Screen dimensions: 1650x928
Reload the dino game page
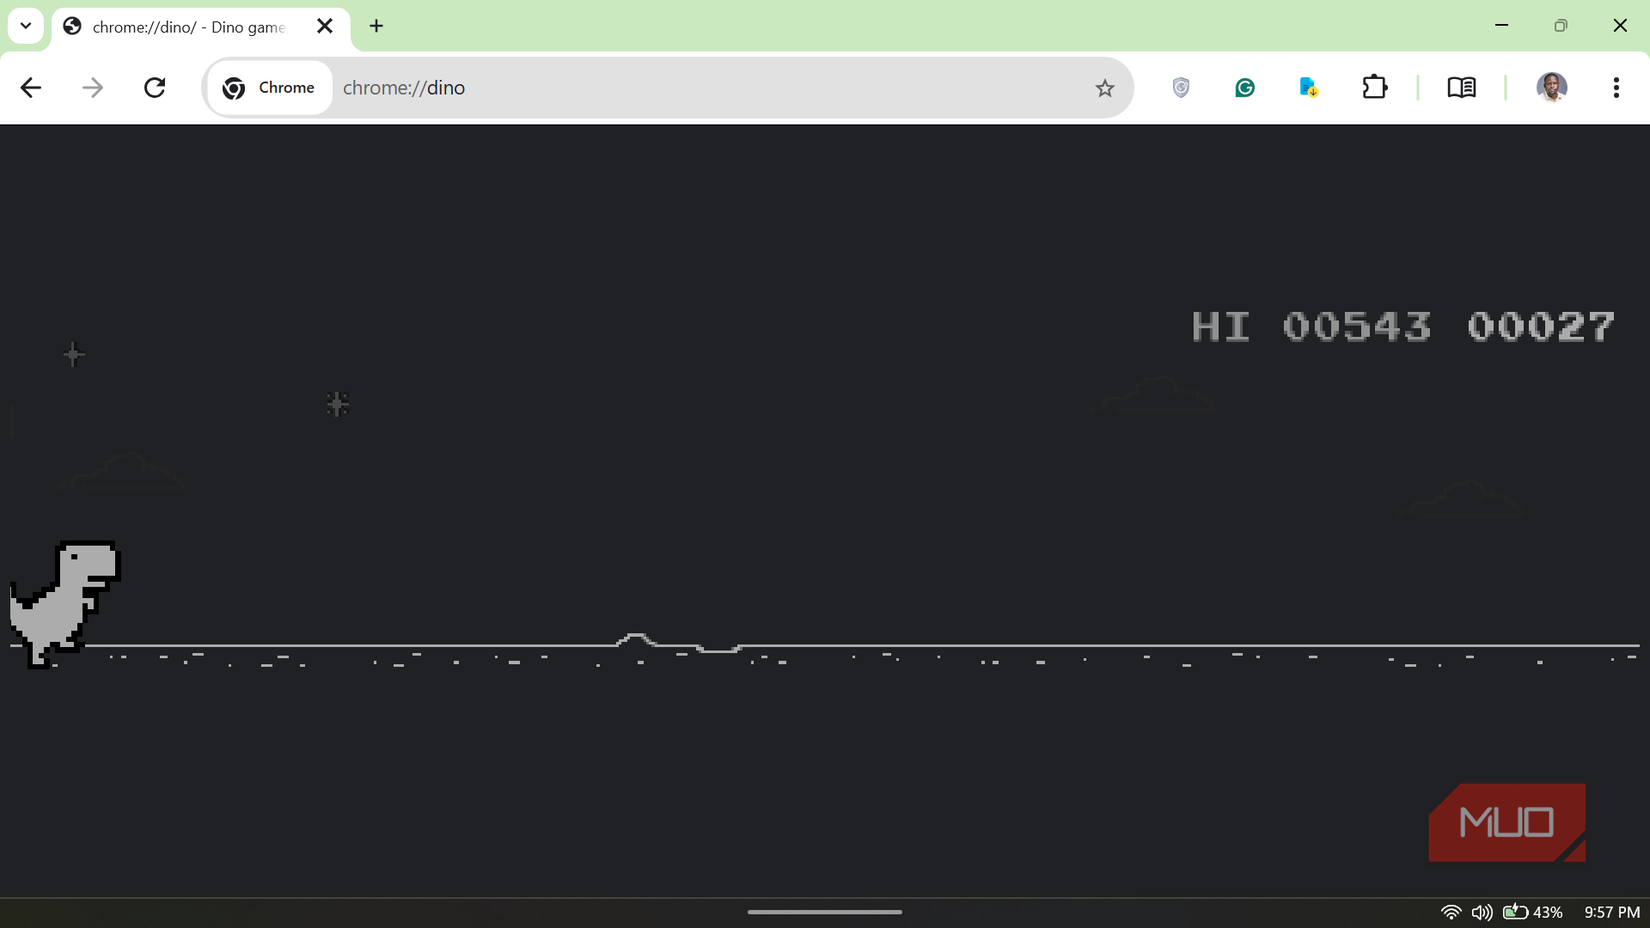tap(155, 88)
